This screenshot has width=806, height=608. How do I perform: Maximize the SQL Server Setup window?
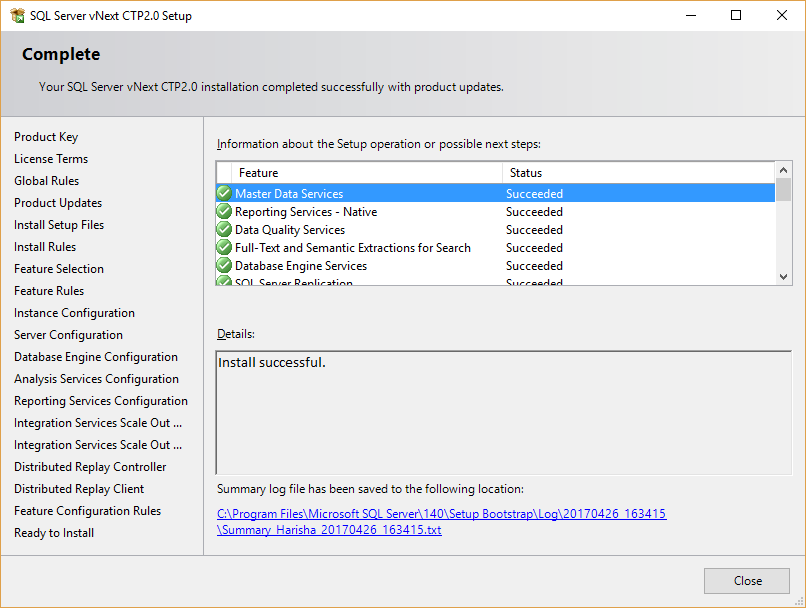(x=736, y=15)
